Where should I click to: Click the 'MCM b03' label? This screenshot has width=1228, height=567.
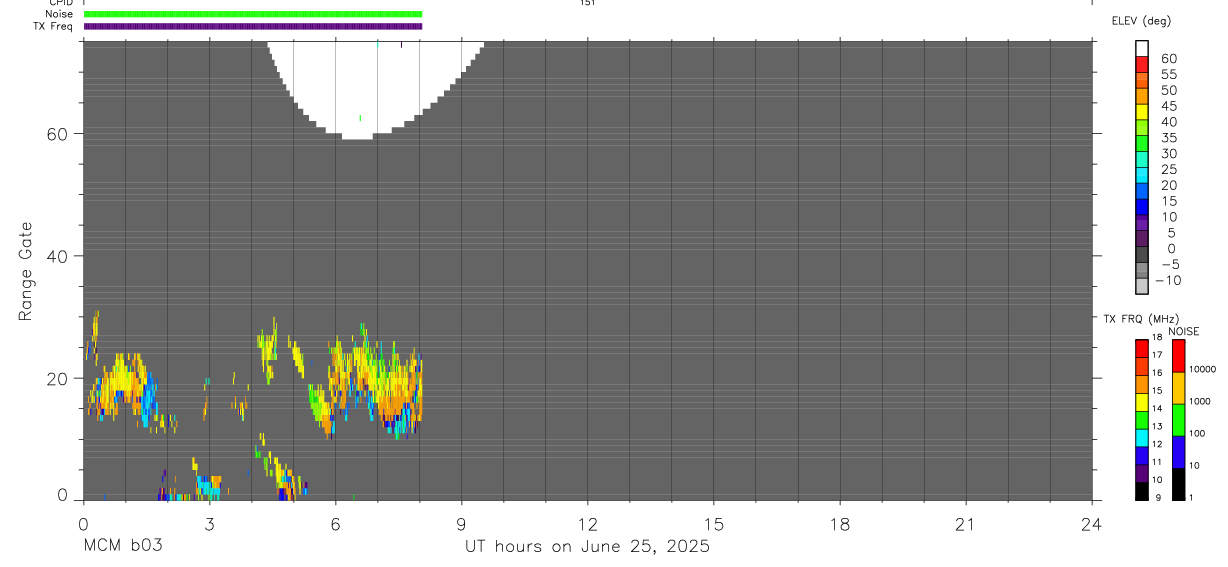pyautogui.click(x=122, y=547)
